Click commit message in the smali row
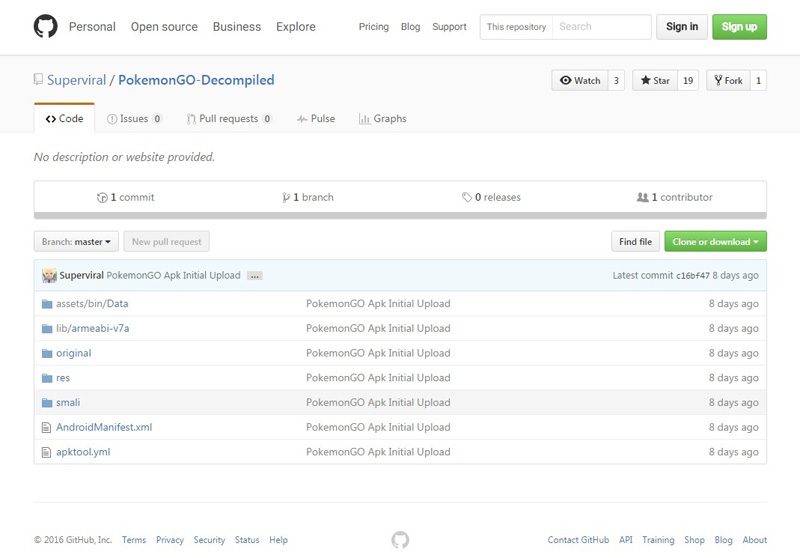This screenshot has height=558, width=800. coord(378,402)
